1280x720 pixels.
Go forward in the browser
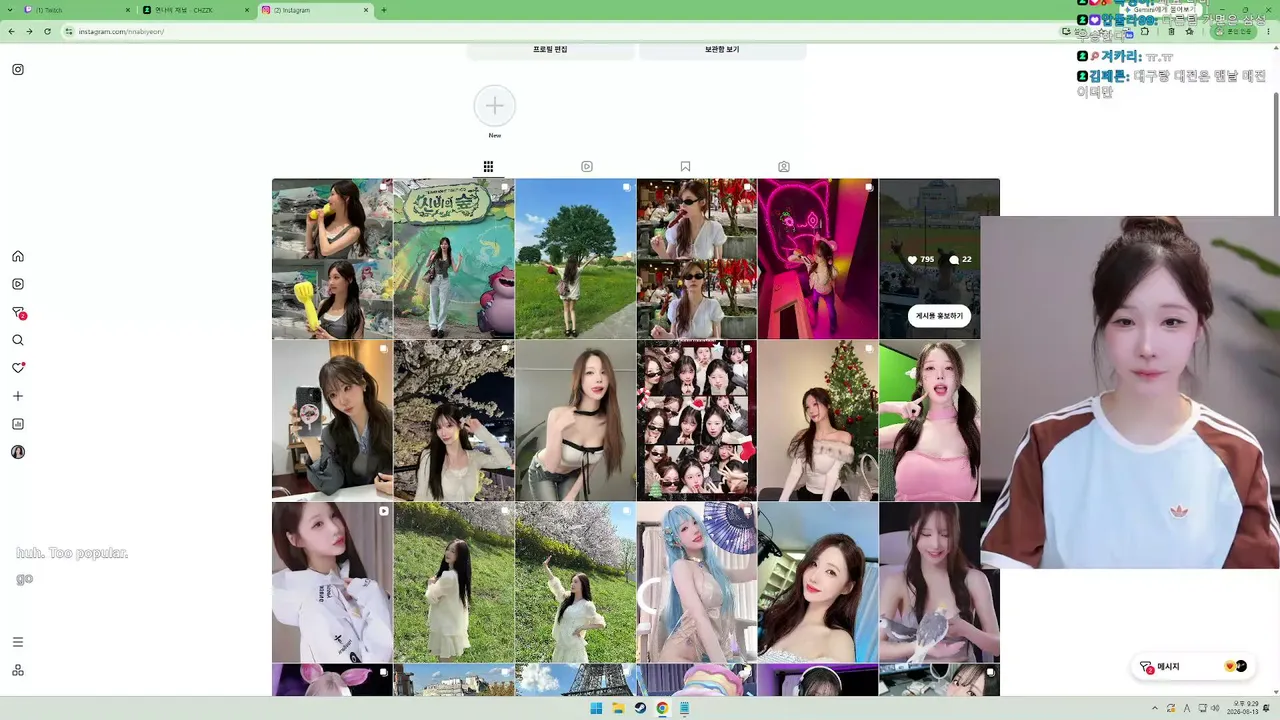tap(29, 31)
